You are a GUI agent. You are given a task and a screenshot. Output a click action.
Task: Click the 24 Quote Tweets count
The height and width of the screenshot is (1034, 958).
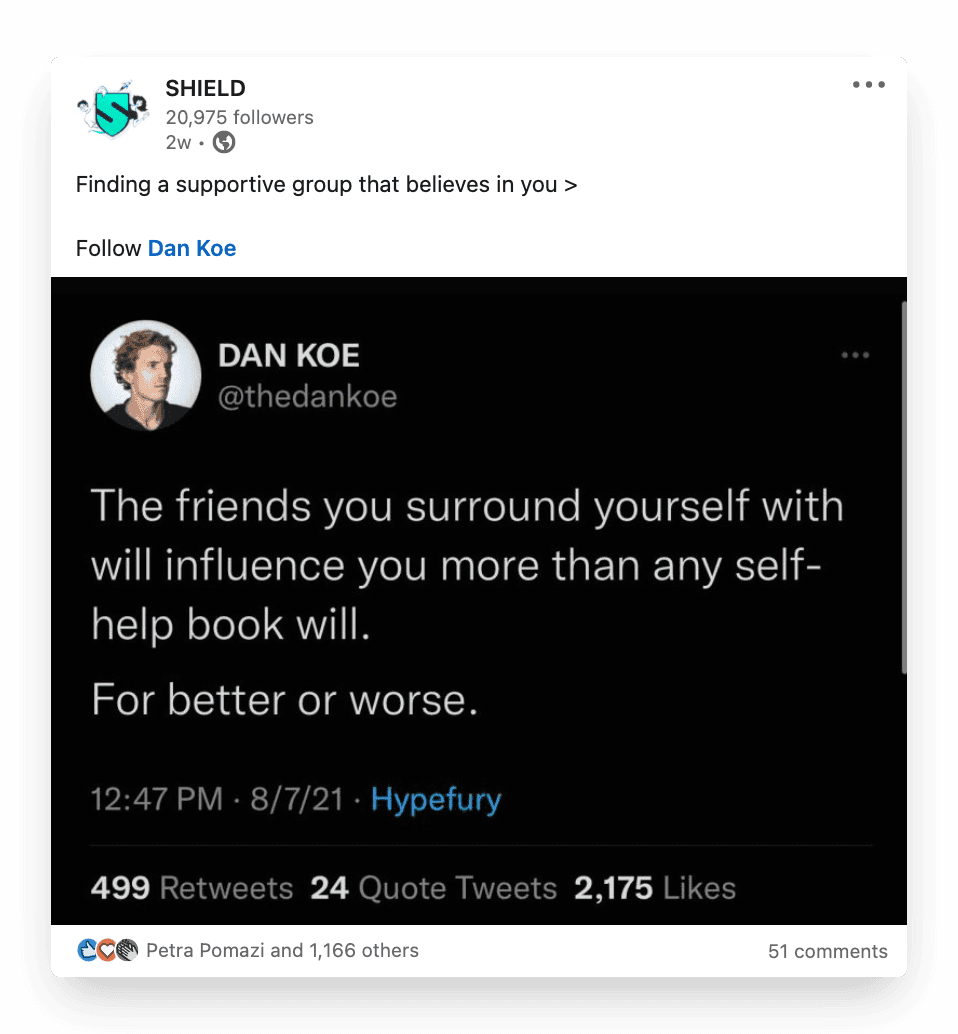coord(434,888)
